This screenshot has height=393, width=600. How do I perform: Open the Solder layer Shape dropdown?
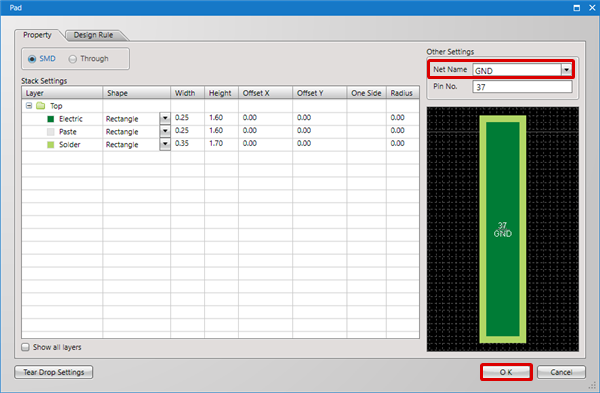[165, 144]
